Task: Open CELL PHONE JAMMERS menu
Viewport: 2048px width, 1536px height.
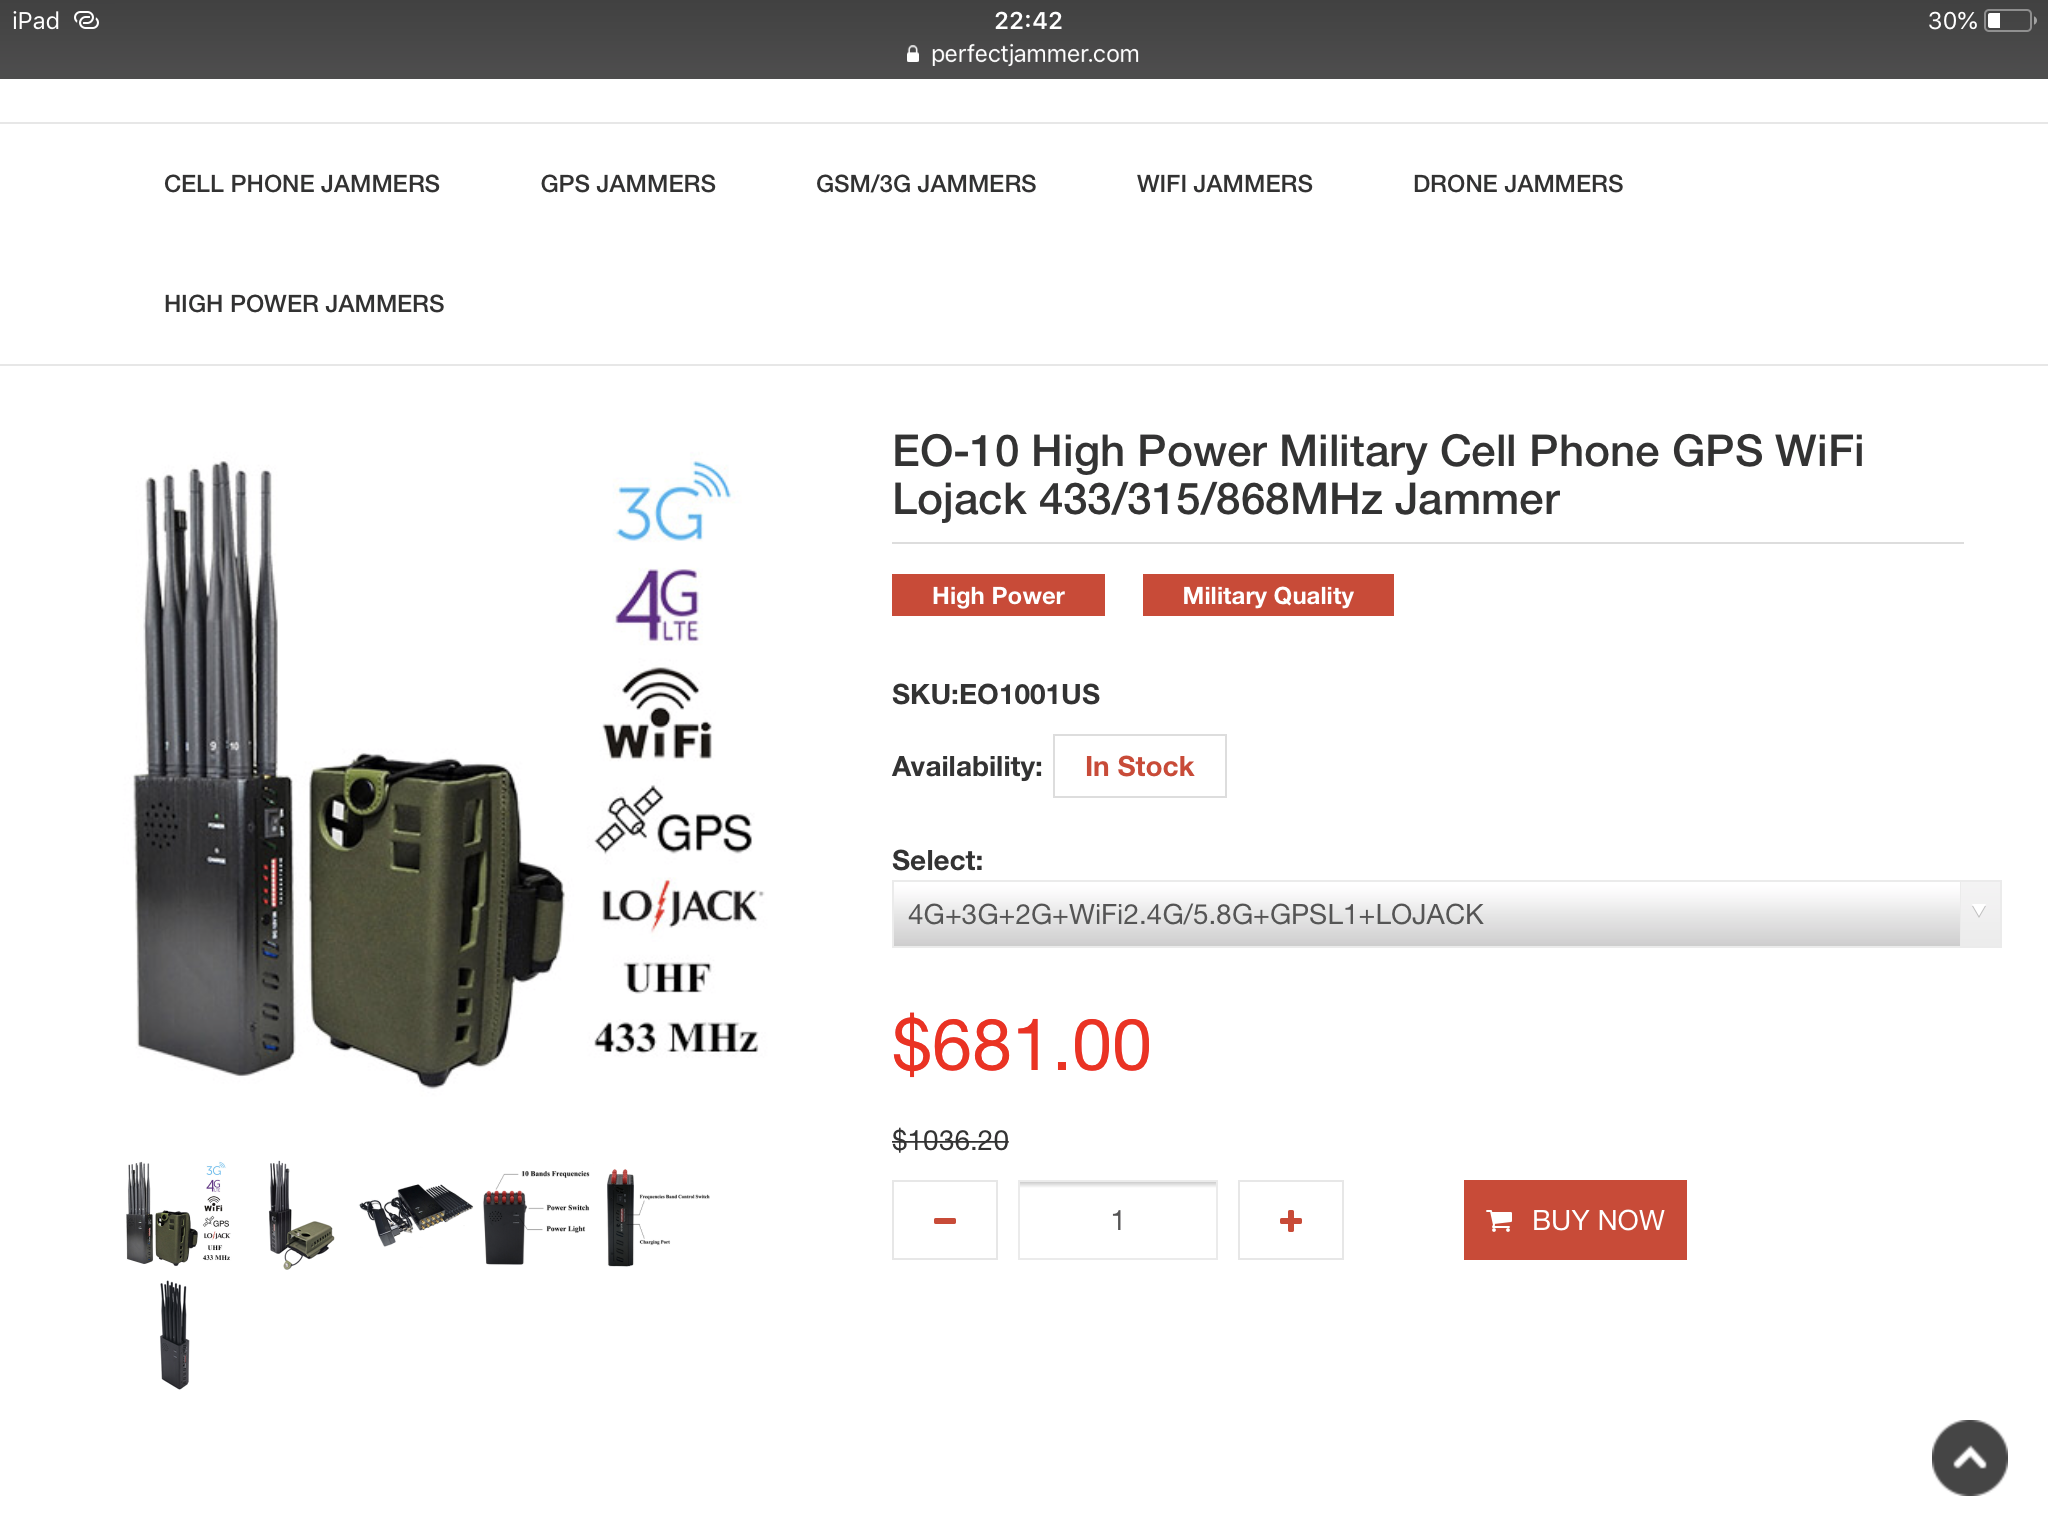Action: click(x=302, y=184)
